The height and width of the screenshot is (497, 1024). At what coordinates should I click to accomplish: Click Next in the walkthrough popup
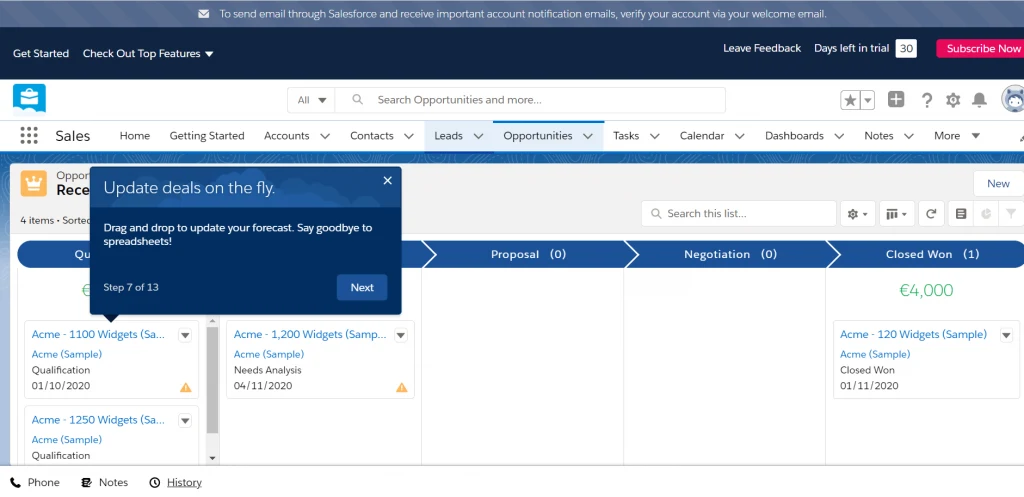point(362,287)
